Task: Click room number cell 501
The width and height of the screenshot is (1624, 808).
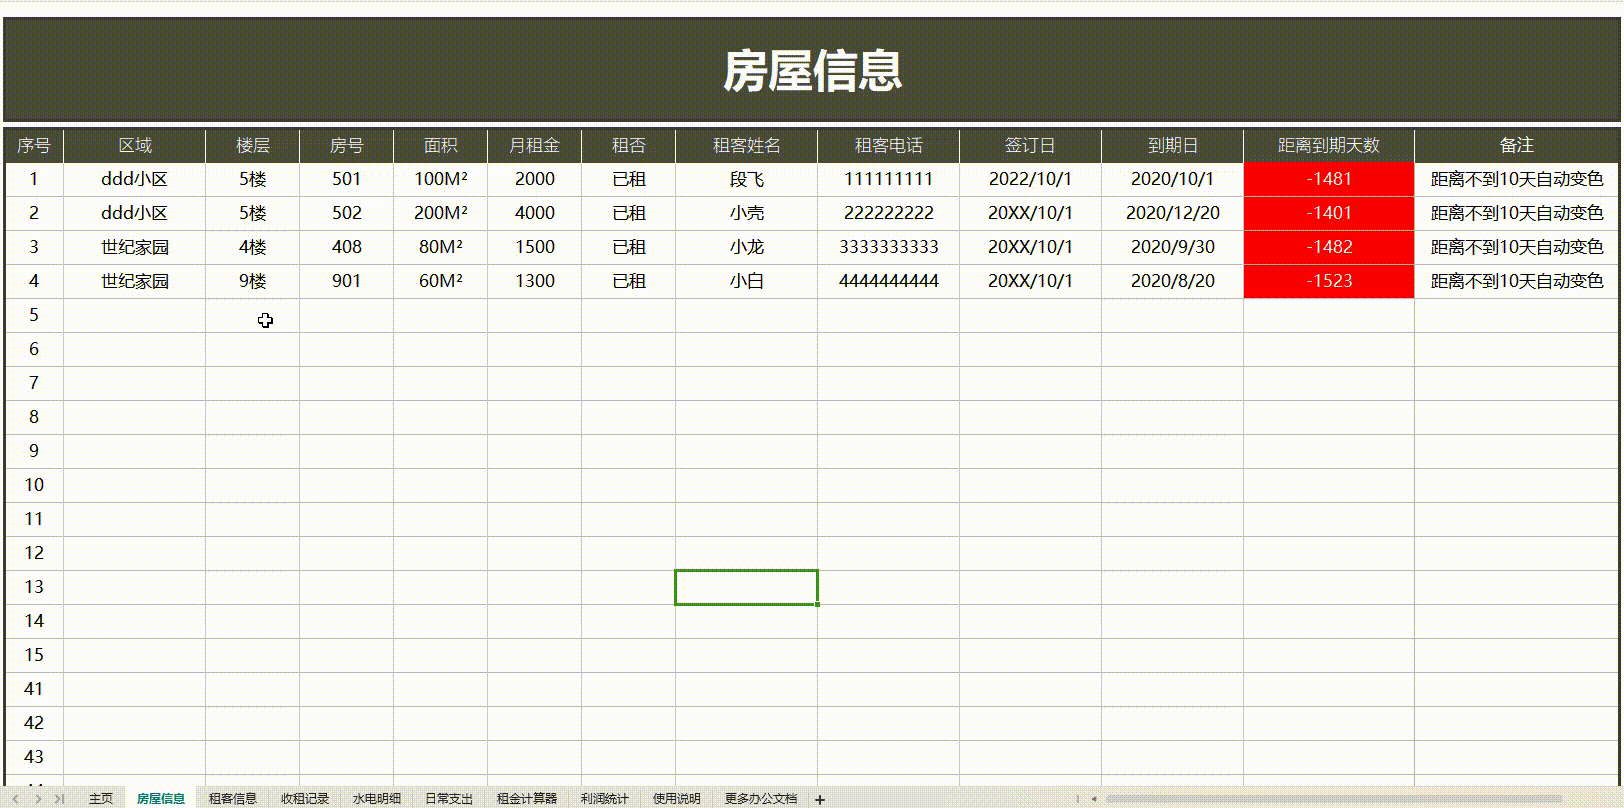Action: tap(347, 180)
